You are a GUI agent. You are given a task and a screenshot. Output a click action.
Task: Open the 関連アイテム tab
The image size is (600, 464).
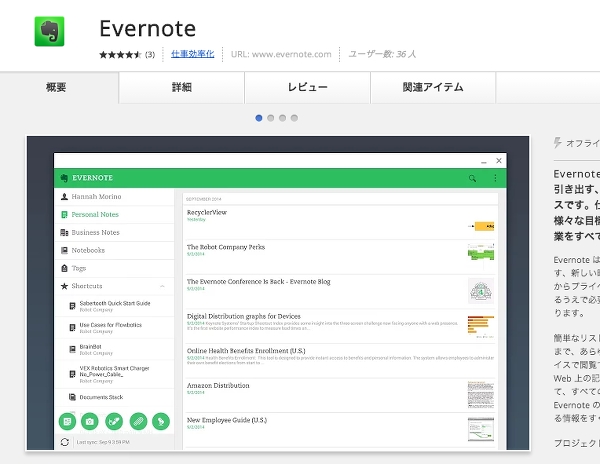[433, 88]
